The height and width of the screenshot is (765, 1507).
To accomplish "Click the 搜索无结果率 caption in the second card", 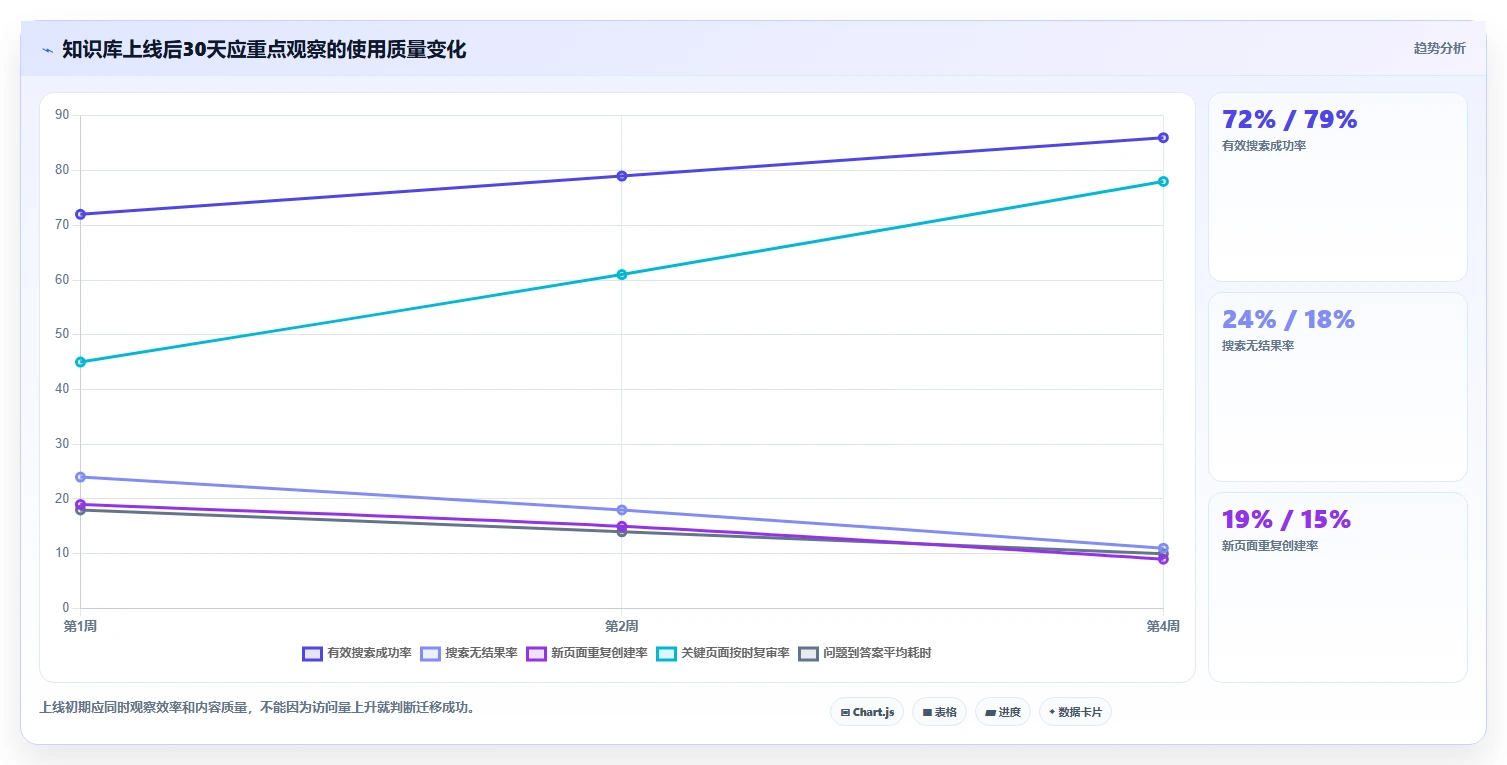I will (1258, 346).
